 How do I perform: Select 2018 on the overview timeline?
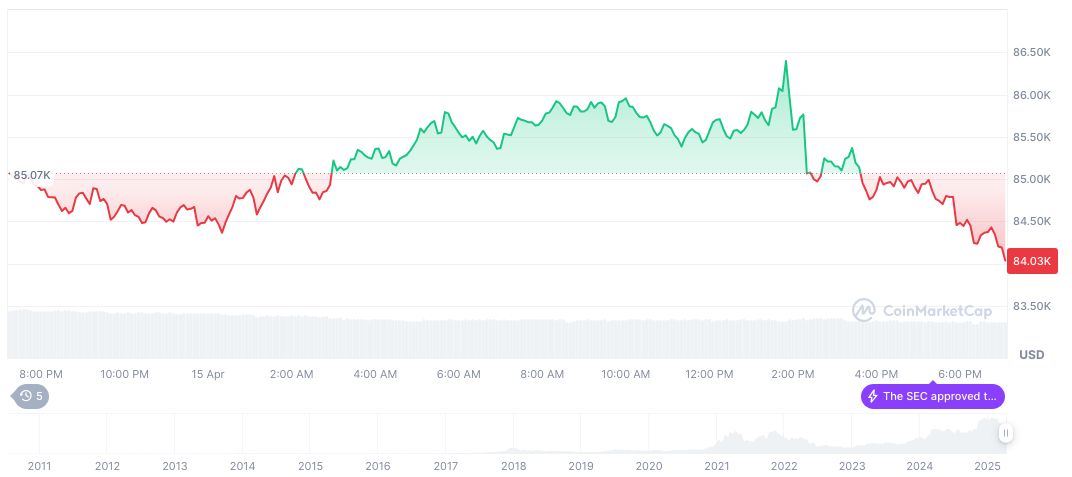(513, 466)
